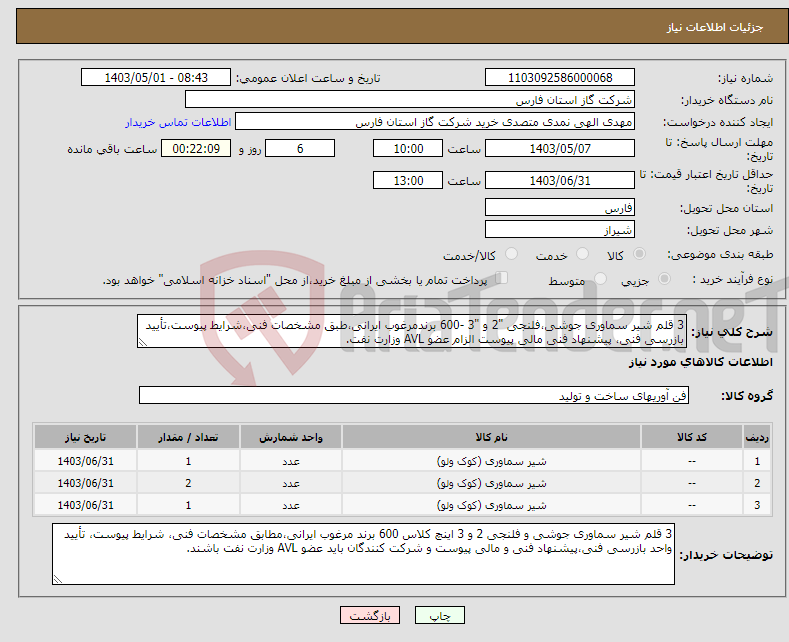Click the شماره نیاز number field
The width and height of the screenshot is (789, 642).
pos(560,77)
